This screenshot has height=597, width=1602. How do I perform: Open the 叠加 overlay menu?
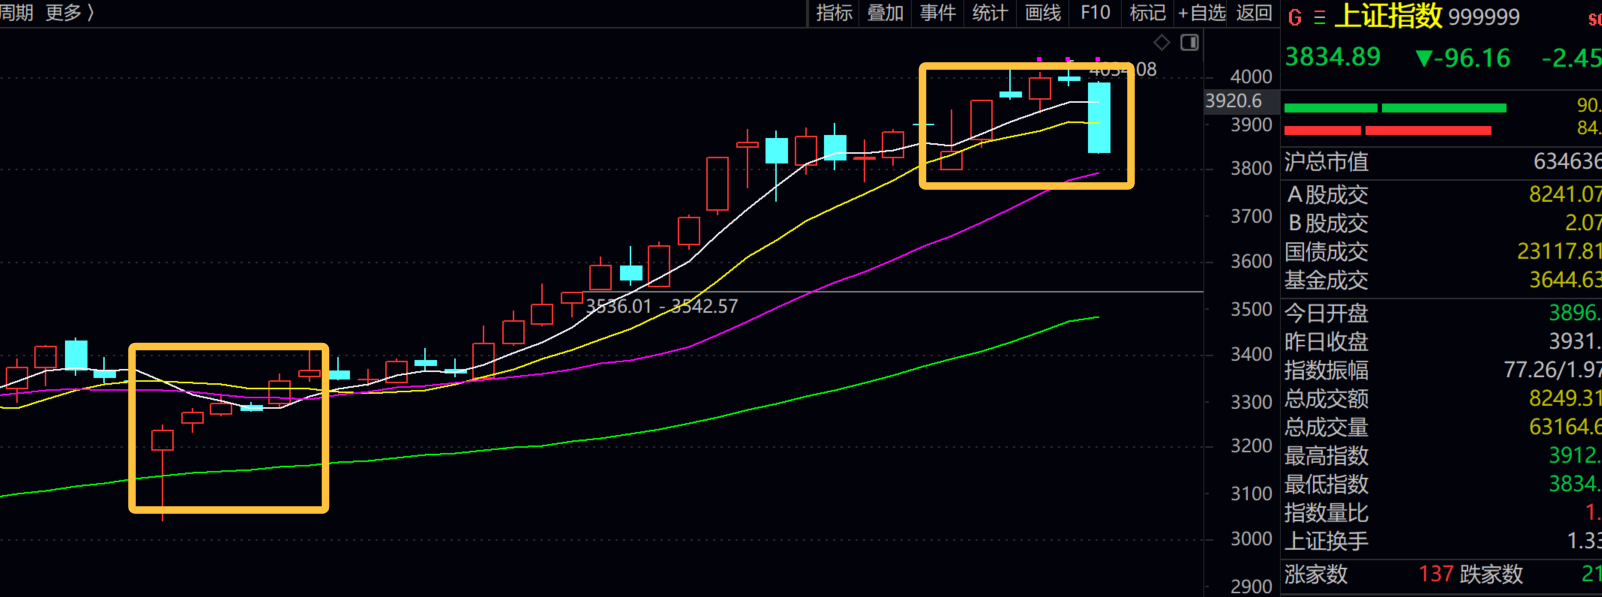tap(885, 13)
